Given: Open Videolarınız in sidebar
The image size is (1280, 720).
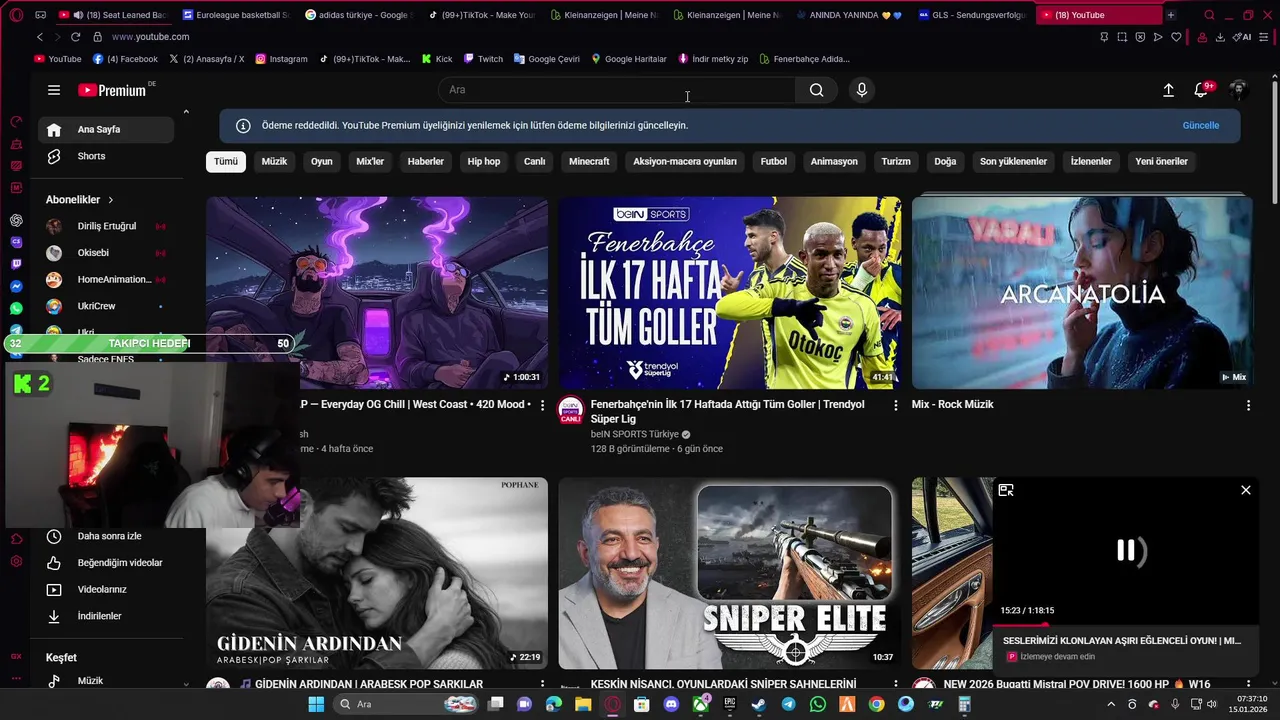Looking at the screenshot, I should [106, 590].
